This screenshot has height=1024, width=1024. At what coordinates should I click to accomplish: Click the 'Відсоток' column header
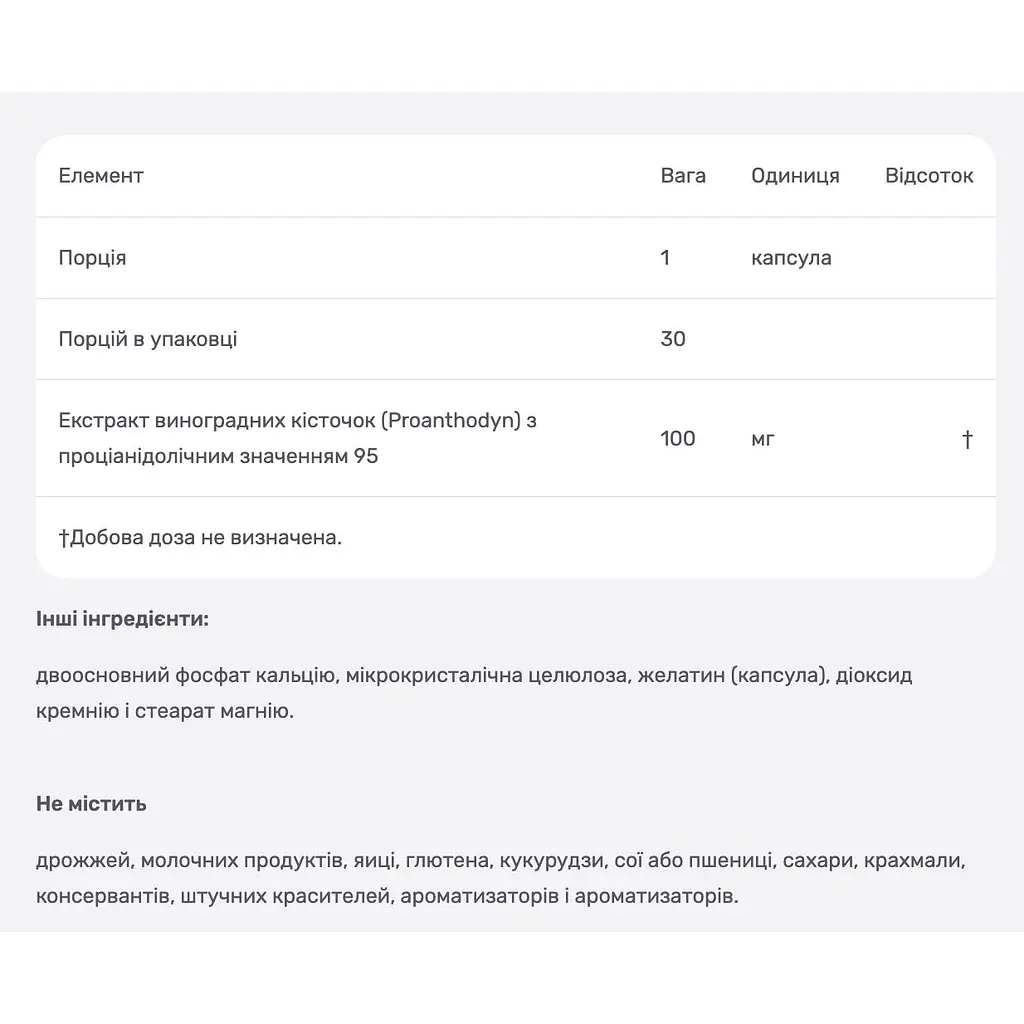point(929,176)
